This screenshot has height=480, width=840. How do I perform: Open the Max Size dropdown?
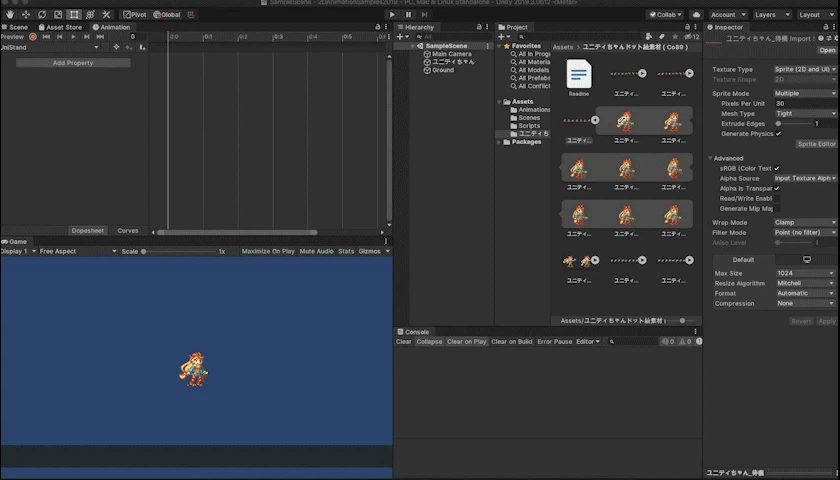click(805, 273)
